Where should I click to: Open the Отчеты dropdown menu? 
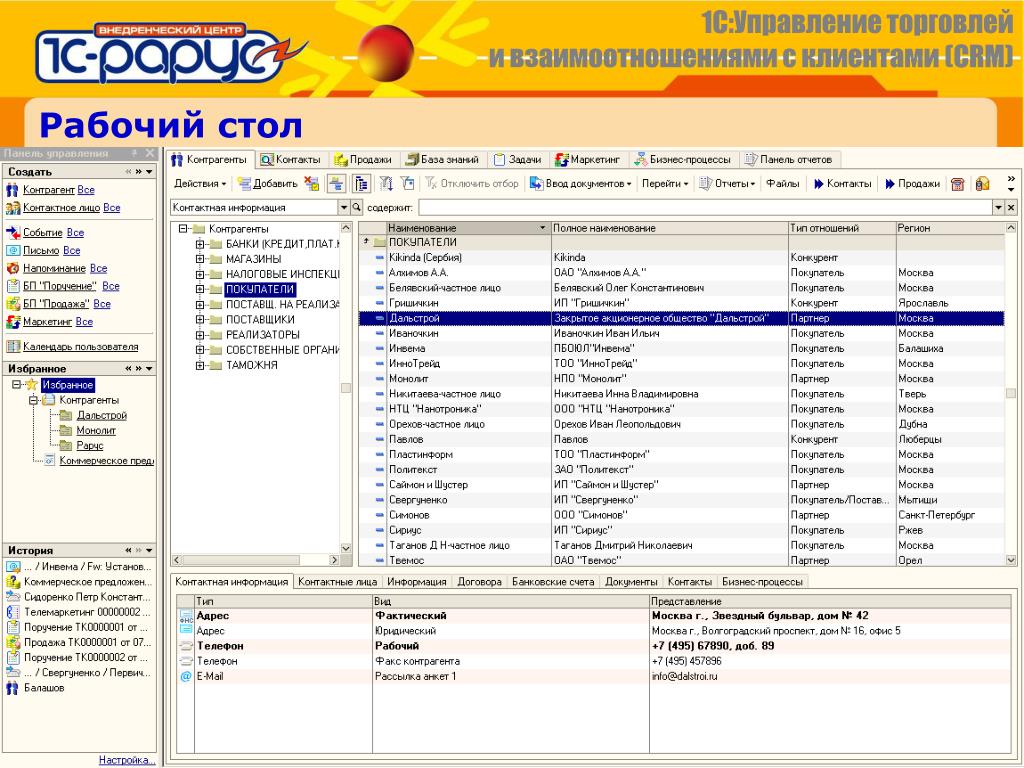pyautogui.click(x=727, y=184)
